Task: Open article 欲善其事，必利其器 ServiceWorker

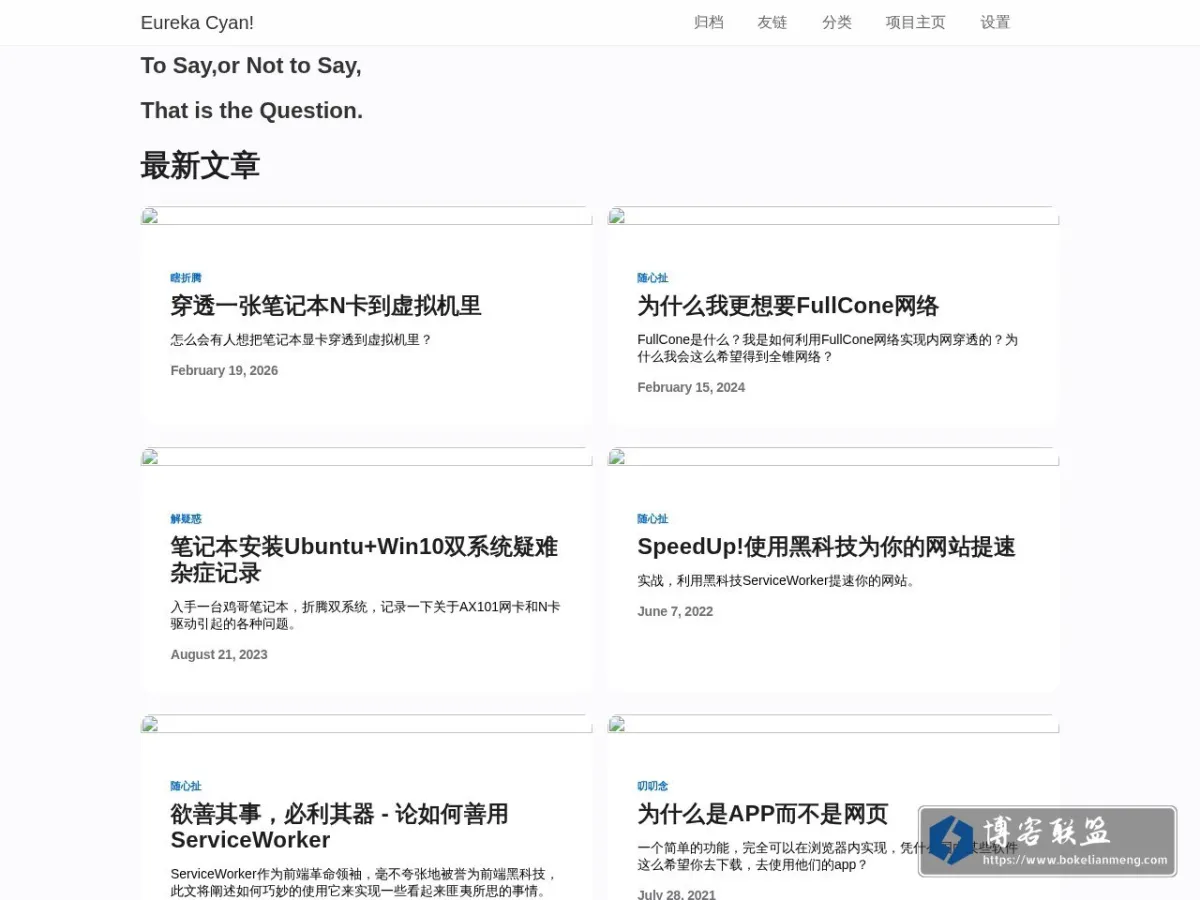Action: coord(340,827)
